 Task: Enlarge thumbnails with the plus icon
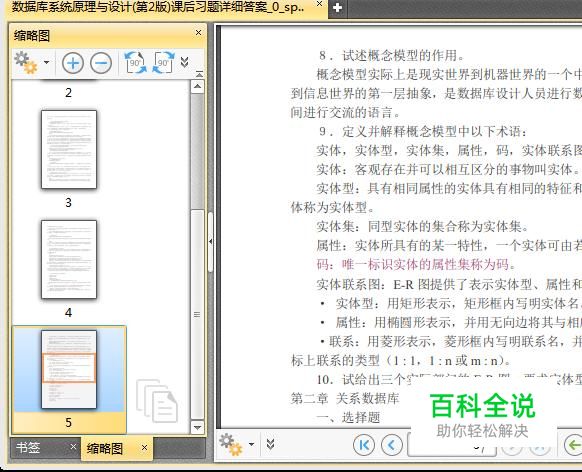pos(73,63)
